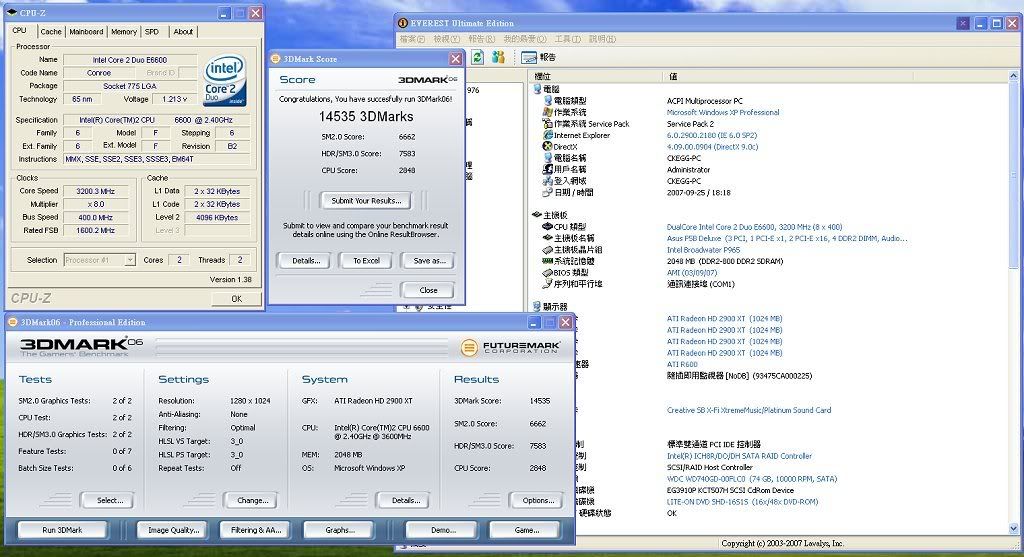Click the EVEREST scrollbar down arrow
This screenshot has width=1024, height=557.
[1013, 529]
